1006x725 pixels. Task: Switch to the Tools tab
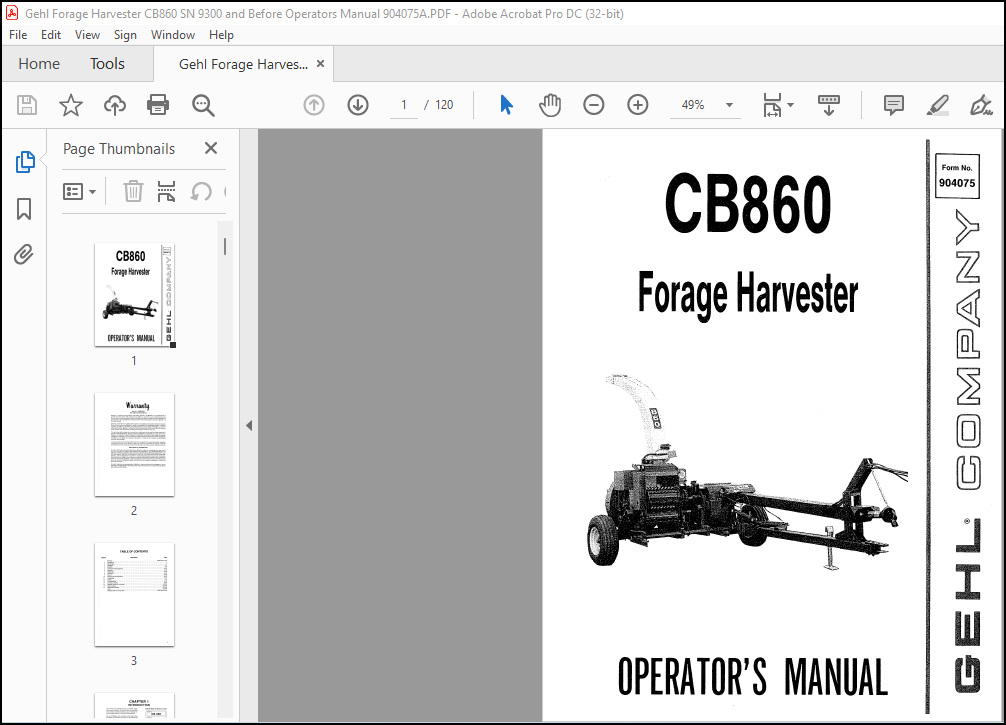coord(107,64)
